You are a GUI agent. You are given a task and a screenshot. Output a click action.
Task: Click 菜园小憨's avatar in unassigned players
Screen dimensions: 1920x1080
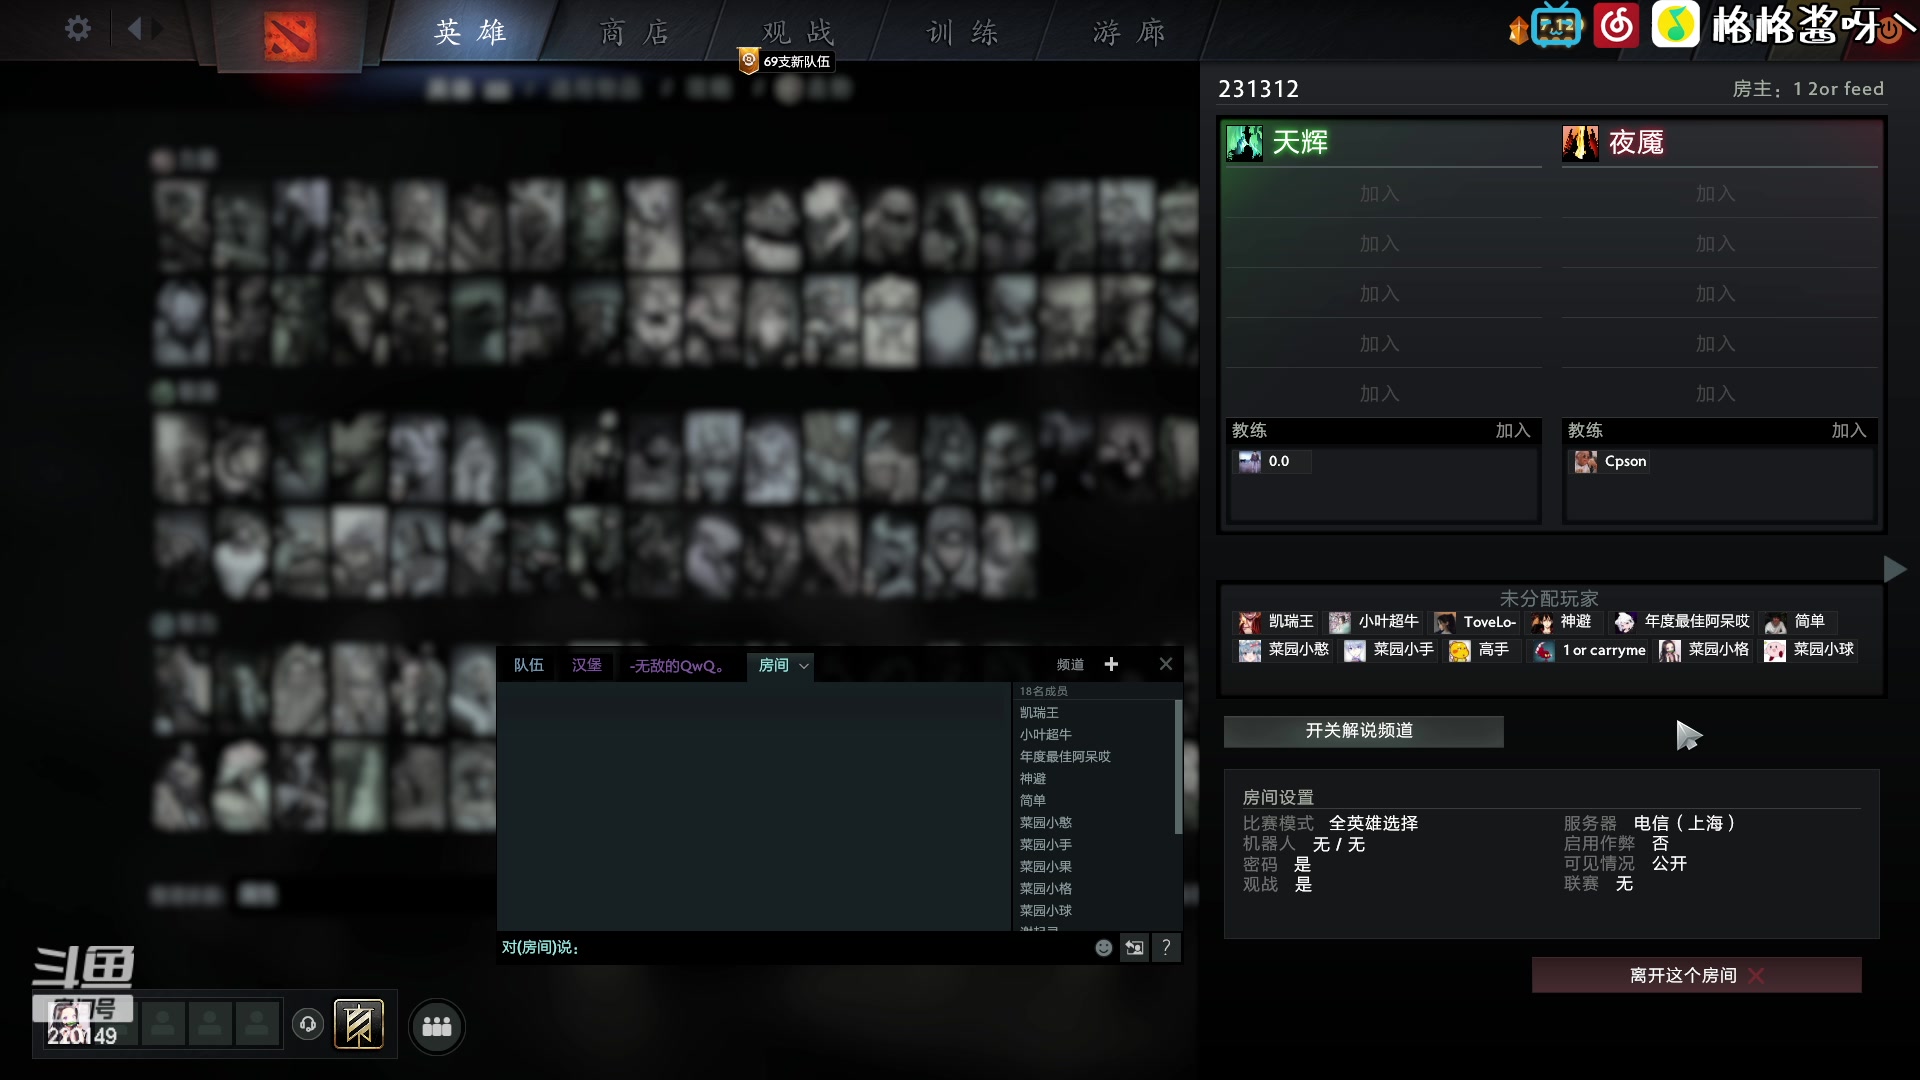click(x=1249, y=651)
